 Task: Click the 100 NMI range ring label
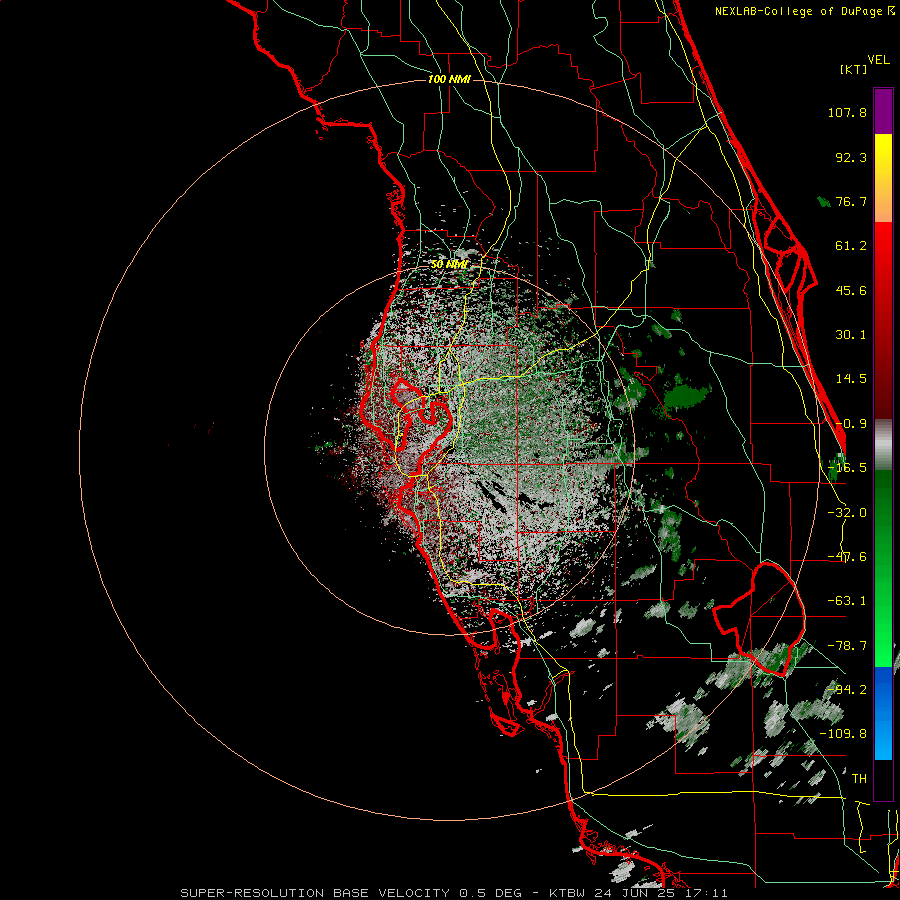pos(449,79)
